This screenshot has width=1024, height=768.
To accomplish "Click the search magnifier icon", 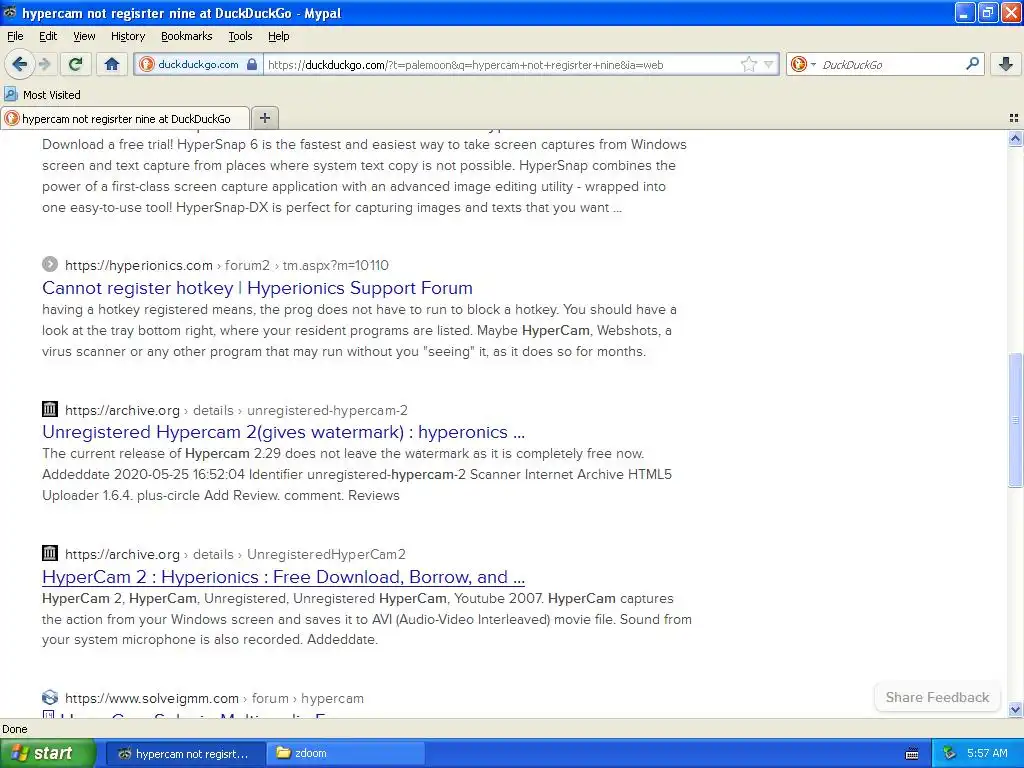I will click(972, 64).
